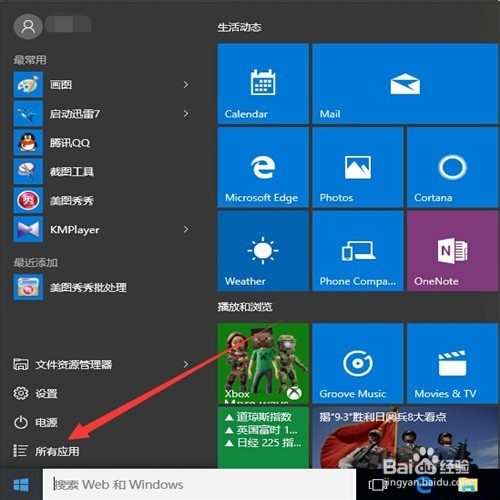Expand the 文件资源管理器 submenu arrow

click(186, 364)
